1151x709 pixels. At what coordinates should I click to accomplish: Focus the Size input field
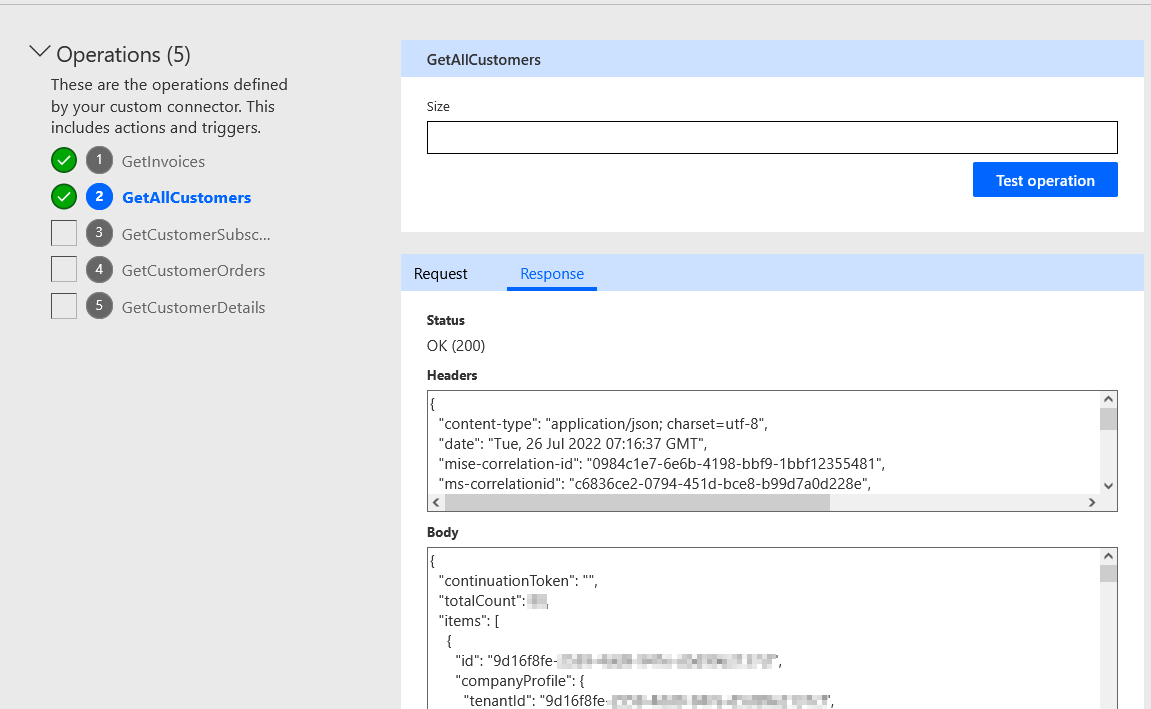click(772, 137)
